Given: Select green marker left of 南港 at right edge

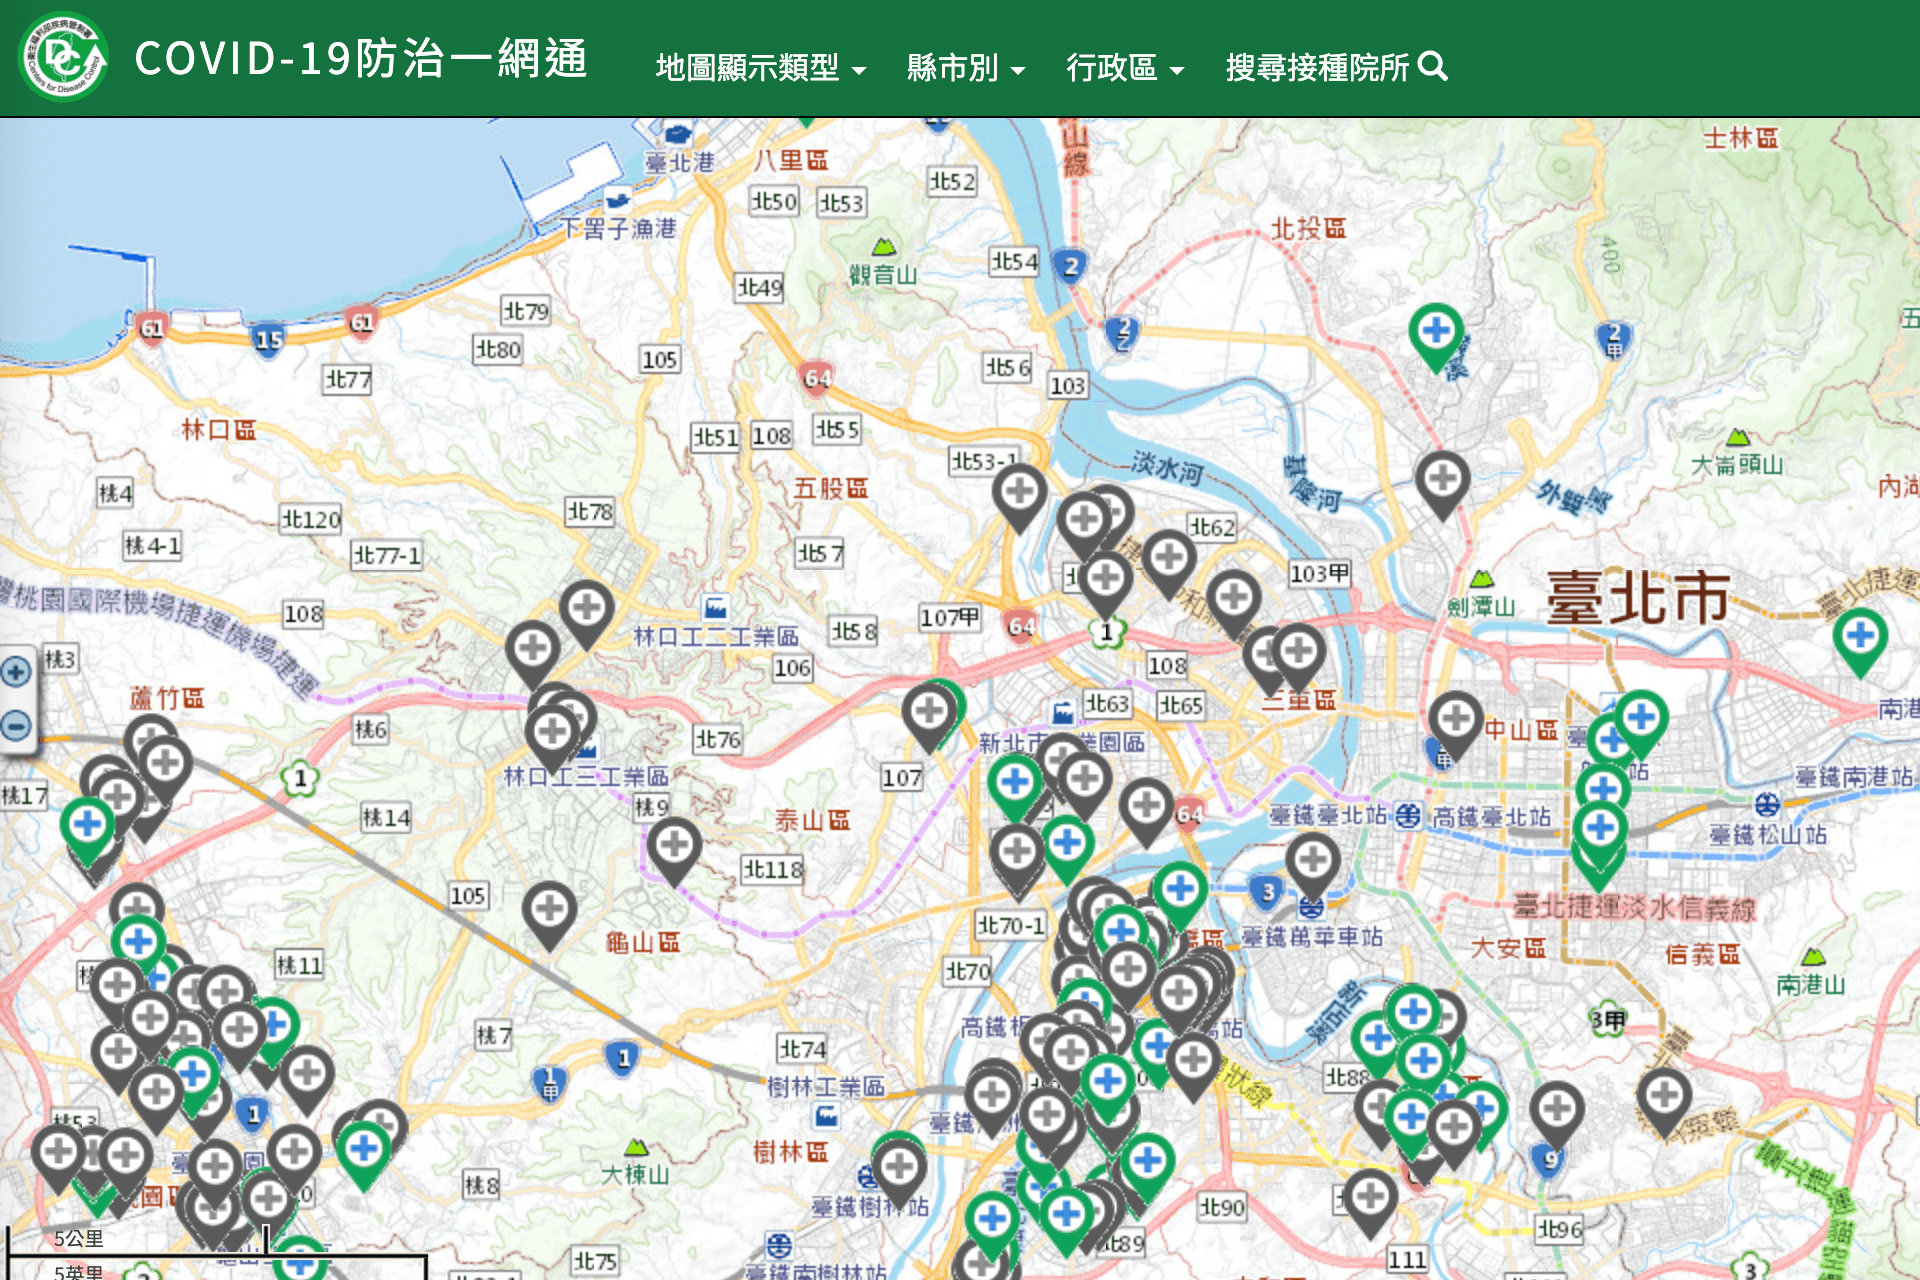Looking at the screenshot, I should [1859, 636].
